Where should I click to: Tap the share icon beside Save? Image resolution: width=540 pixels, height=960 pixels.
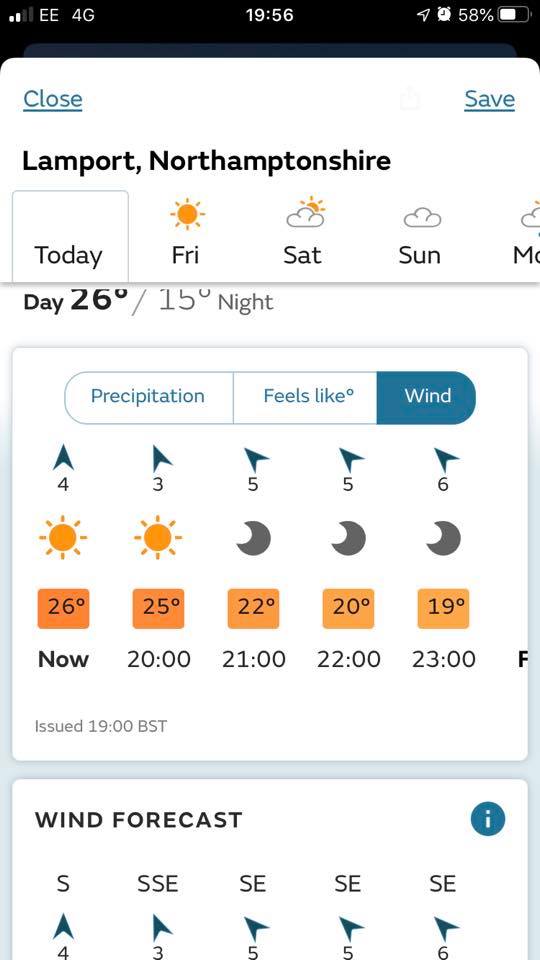point(410,99)
